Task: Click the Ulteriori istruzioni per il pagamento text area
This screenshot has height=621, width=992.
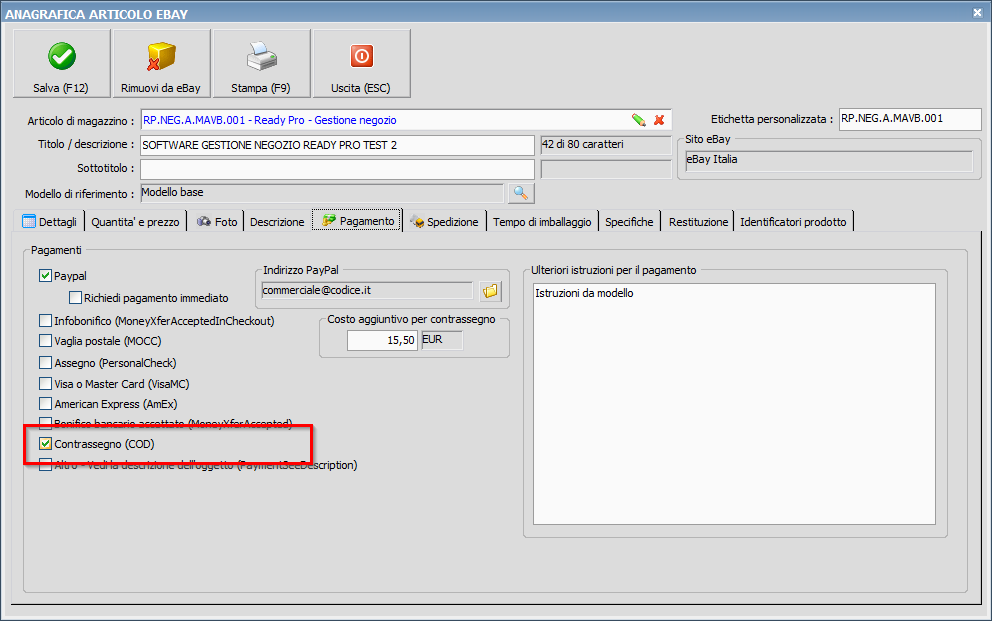Action: [734, 404]
